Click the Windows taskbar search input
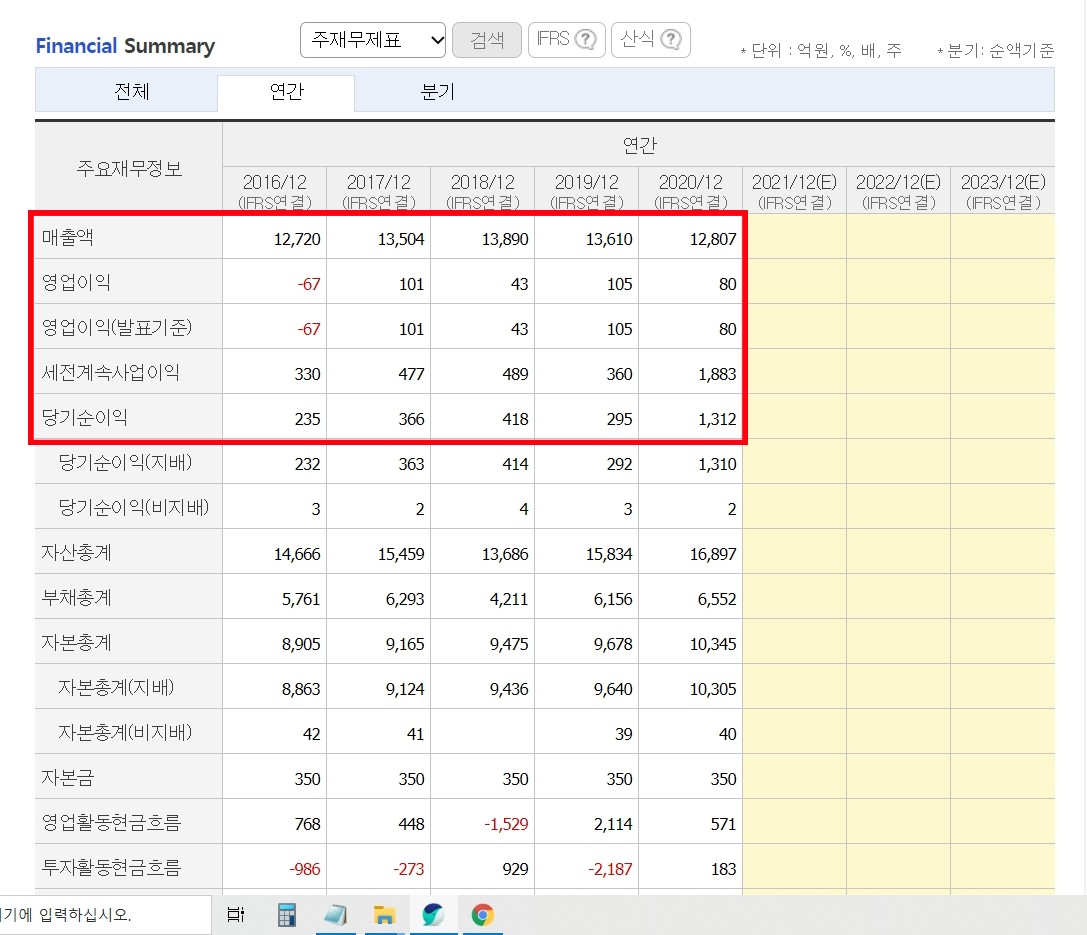 [x=100, y=914]
